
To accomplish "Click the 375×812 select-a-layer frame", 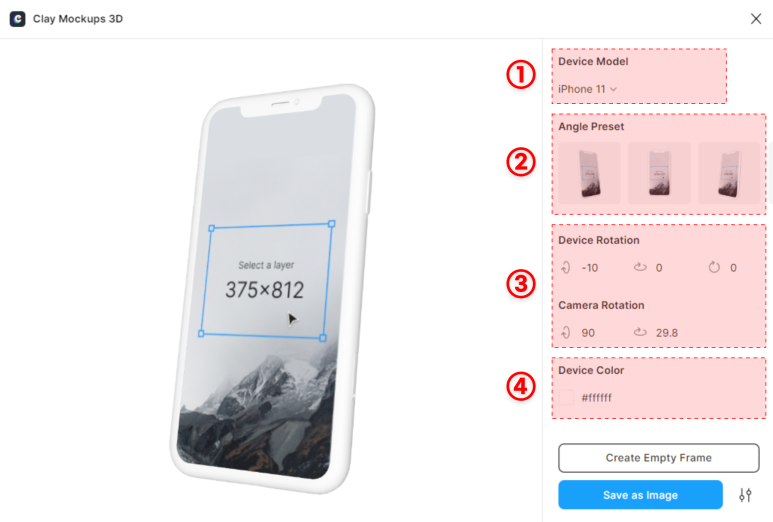I will pyautogui.click(x=266, y=280).
